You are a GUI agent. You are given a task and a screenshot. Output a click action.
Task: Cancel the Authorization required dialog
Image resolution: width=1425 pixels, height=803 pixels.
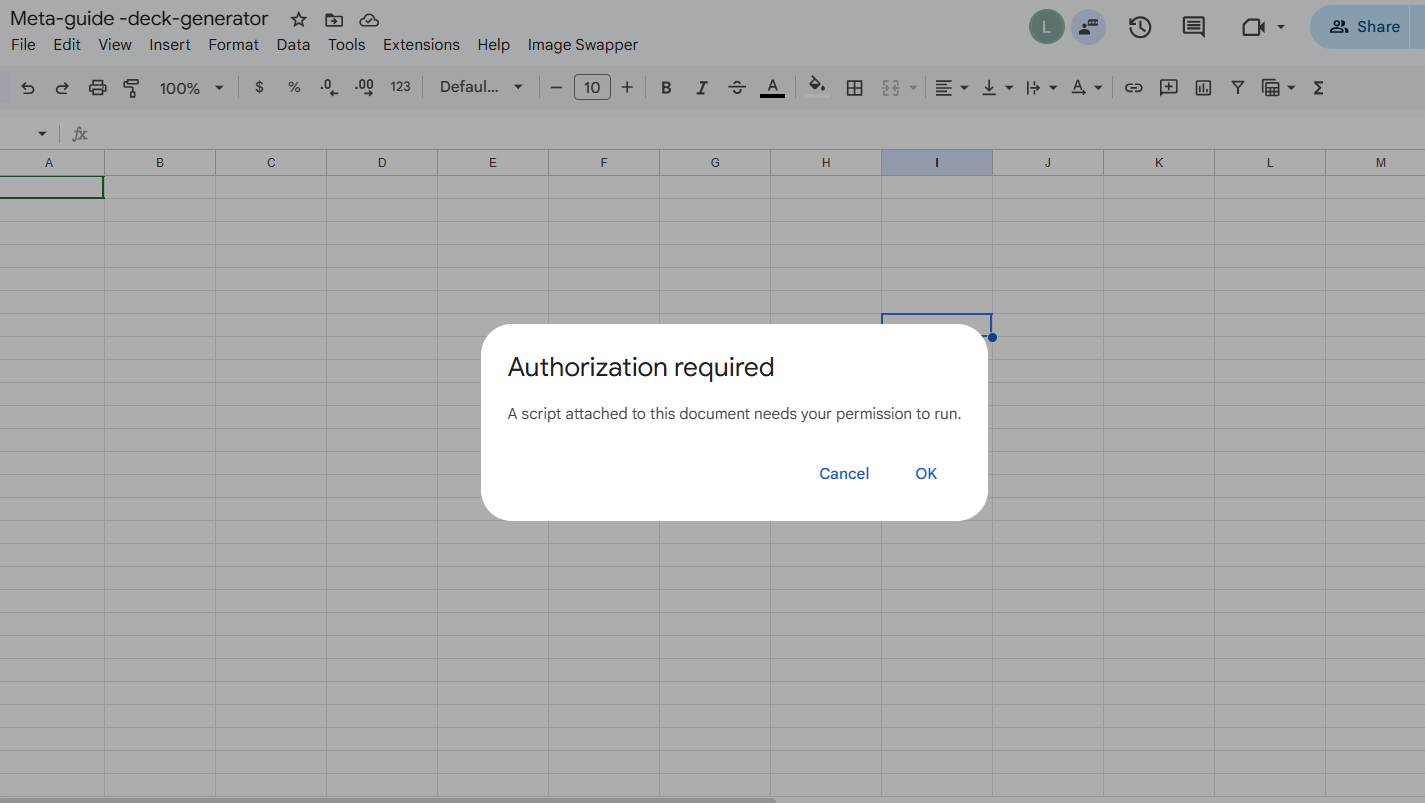pos(843,474)
